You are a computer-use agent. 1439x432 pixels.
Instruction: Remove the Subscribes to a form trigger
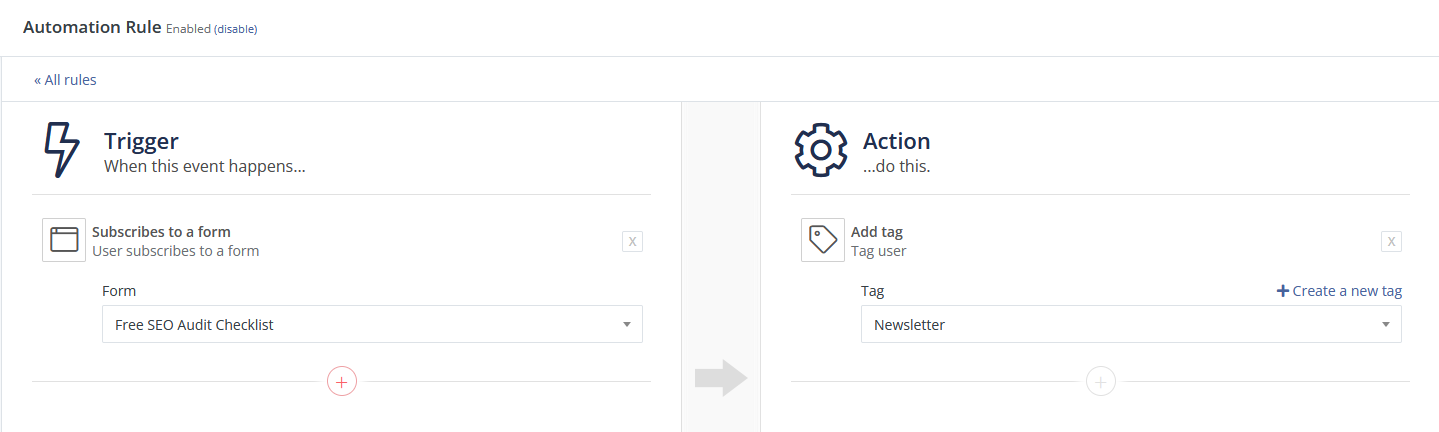(x=632, y=241)
